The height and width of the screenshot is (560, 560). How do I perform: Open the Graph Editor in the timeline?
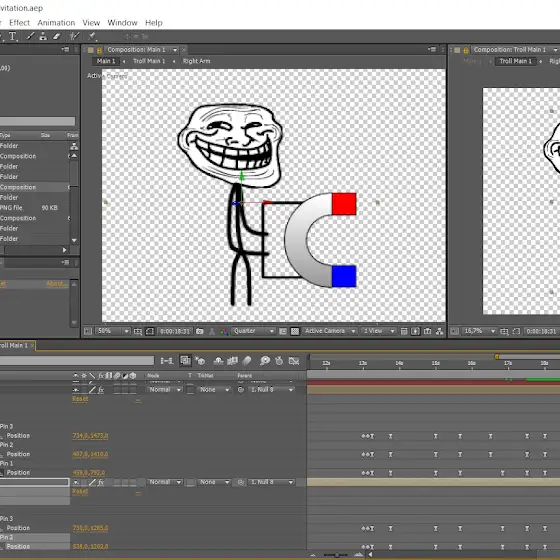point(294,361)
